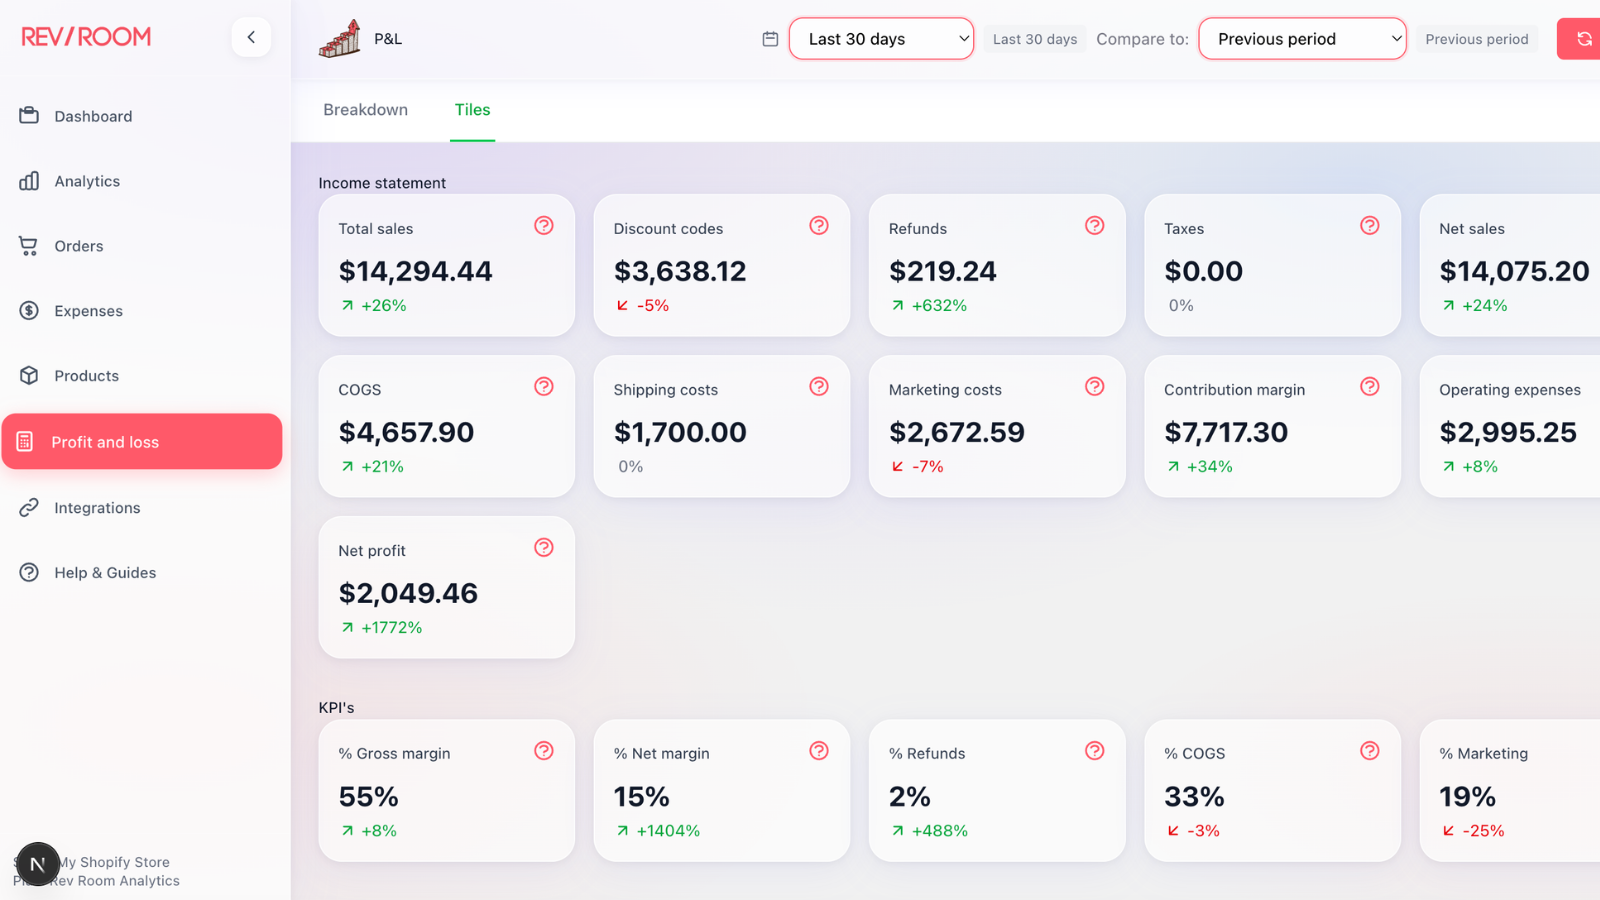The width and height of the screenshot is (1600, 900).
Task: Click the N avatar at bottom left
Action: point(38,865)
